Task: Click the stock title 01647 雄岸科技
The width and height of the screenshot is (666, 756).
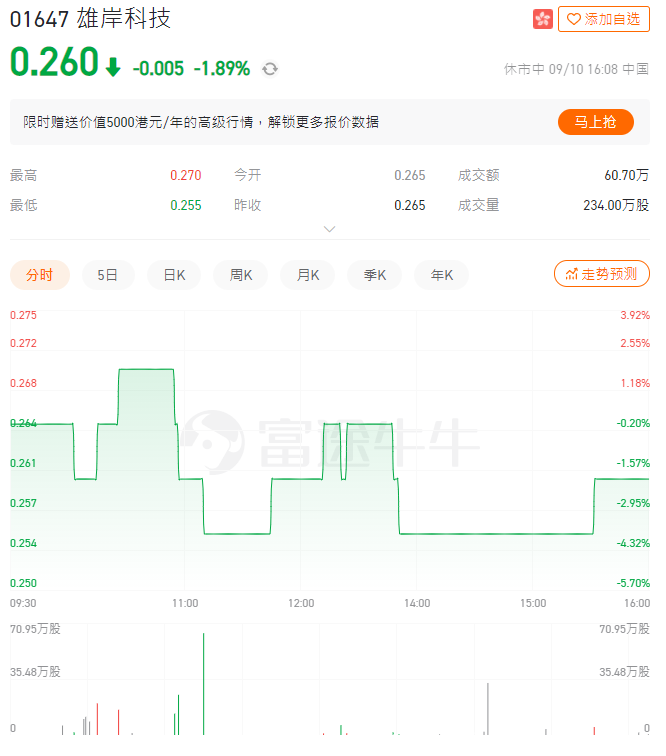Action: tap(90, 19)
